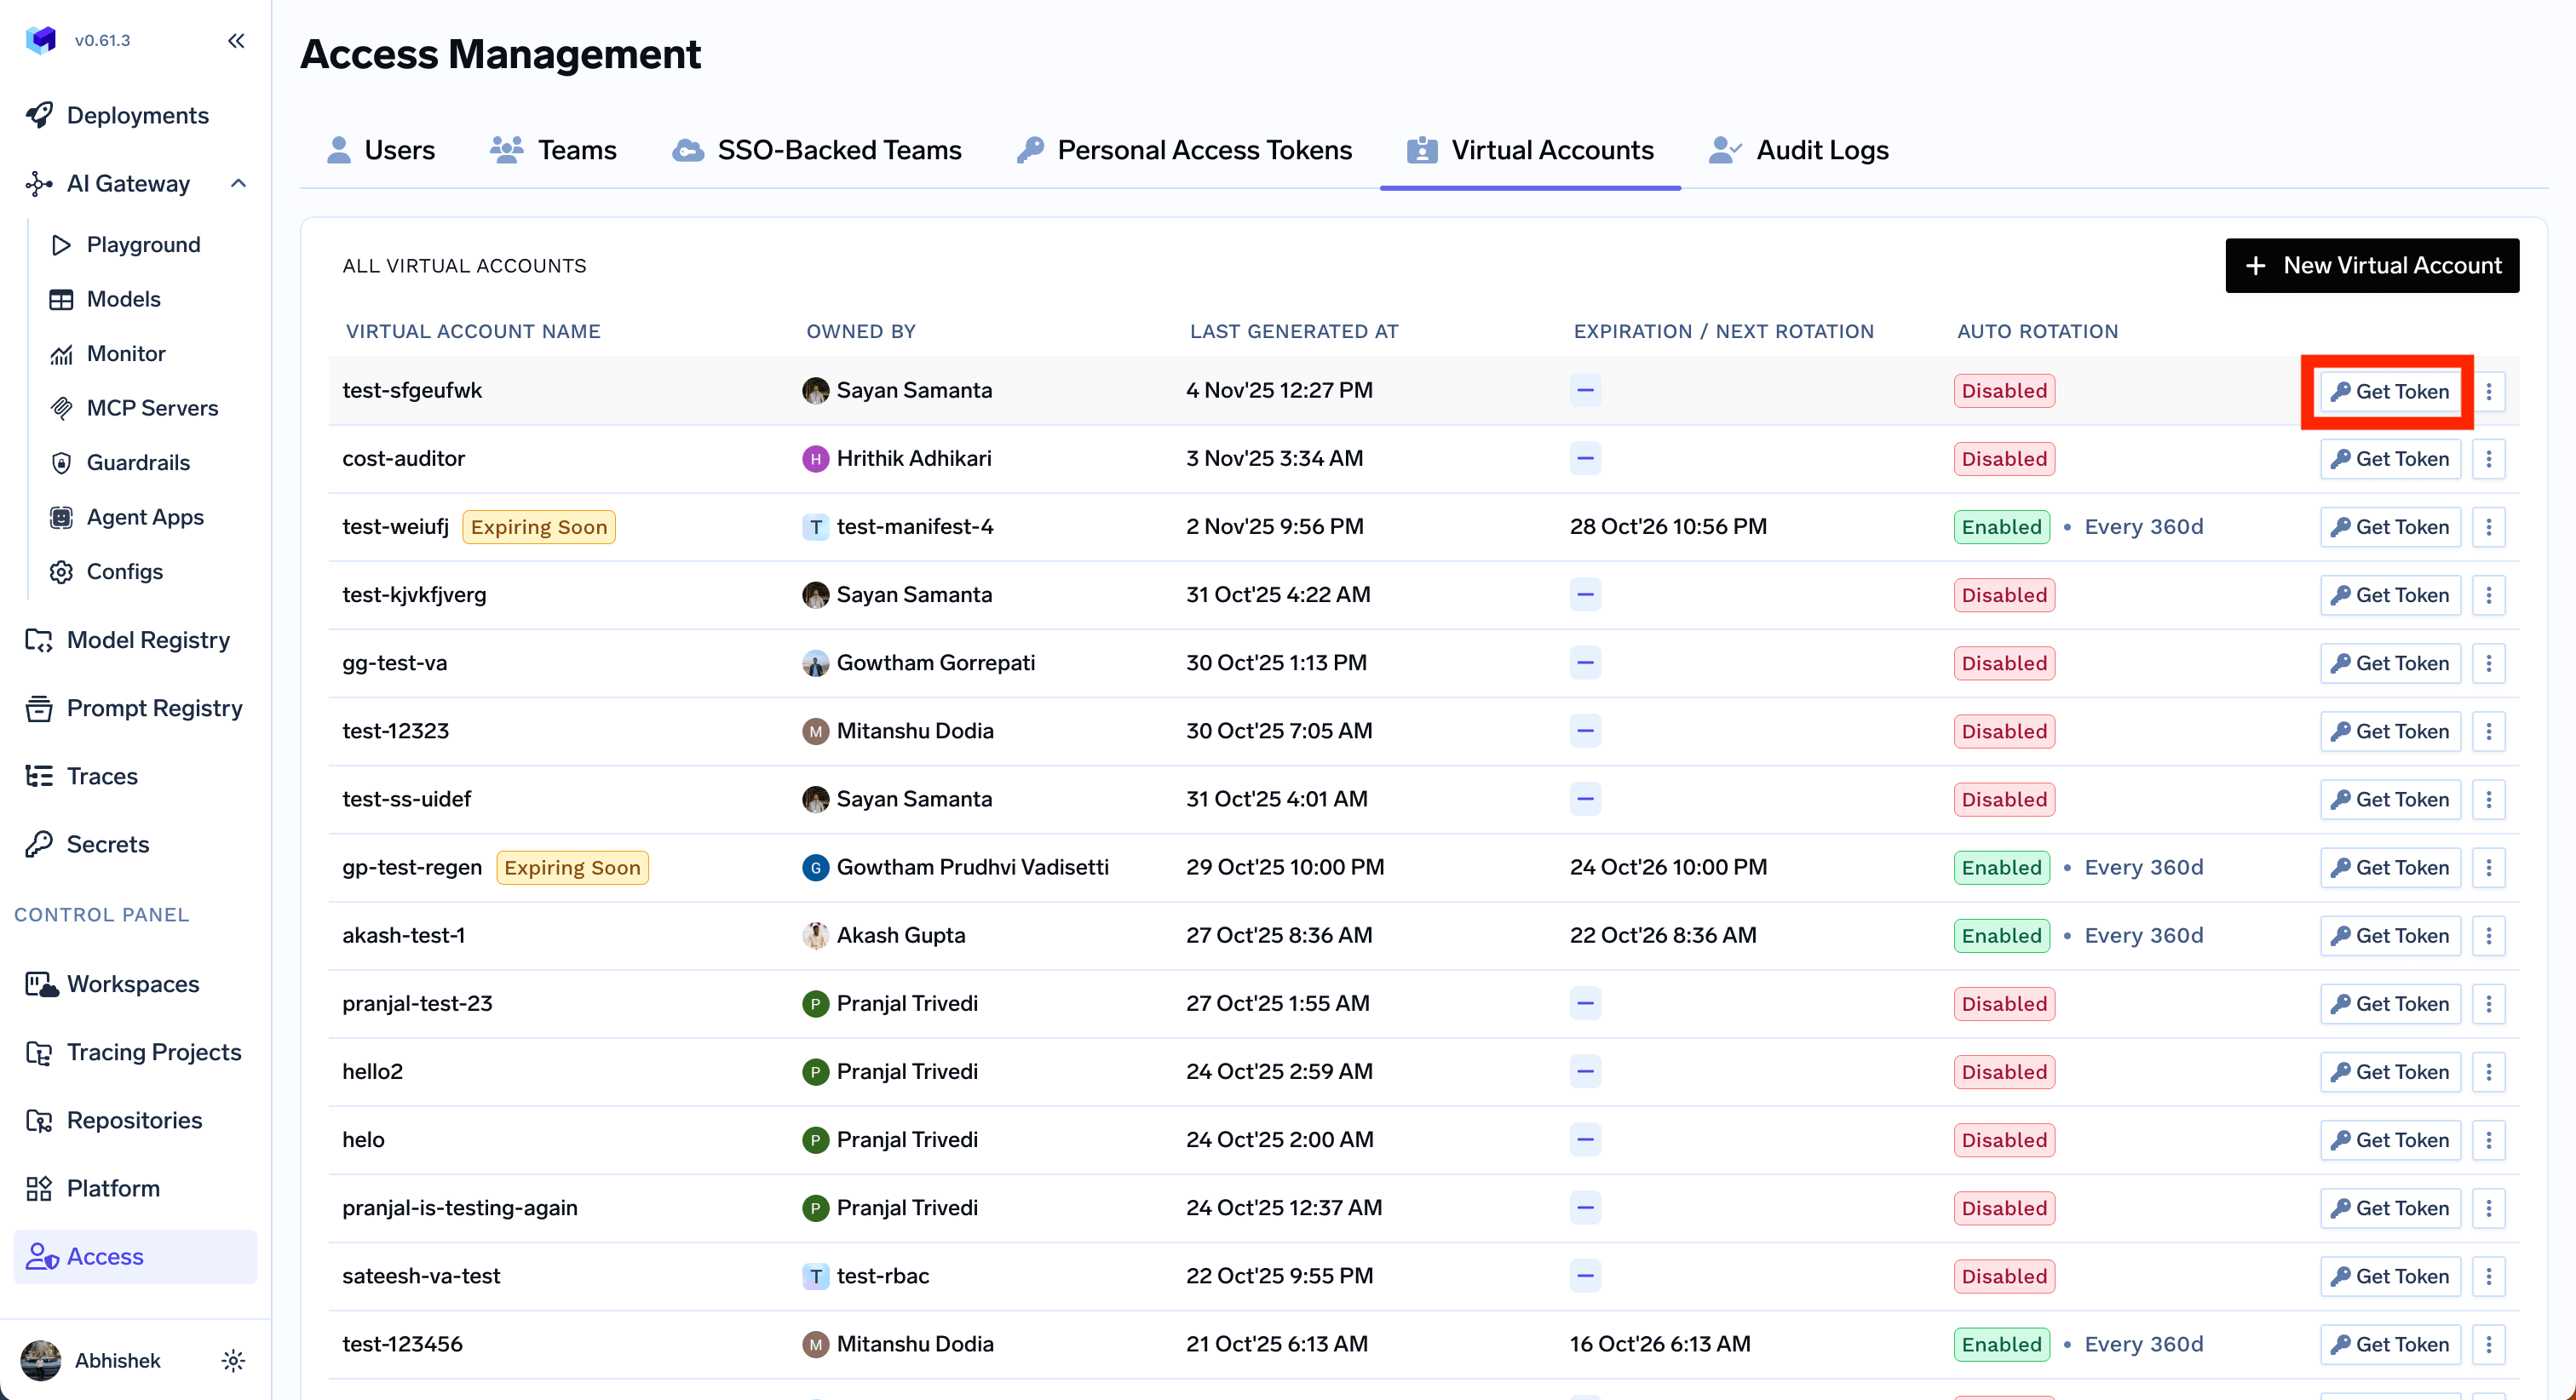Click Disabled badge on gg-test-va row
The height and width of the screenshot is (1400, 2576).
[x=2004, y=663]
